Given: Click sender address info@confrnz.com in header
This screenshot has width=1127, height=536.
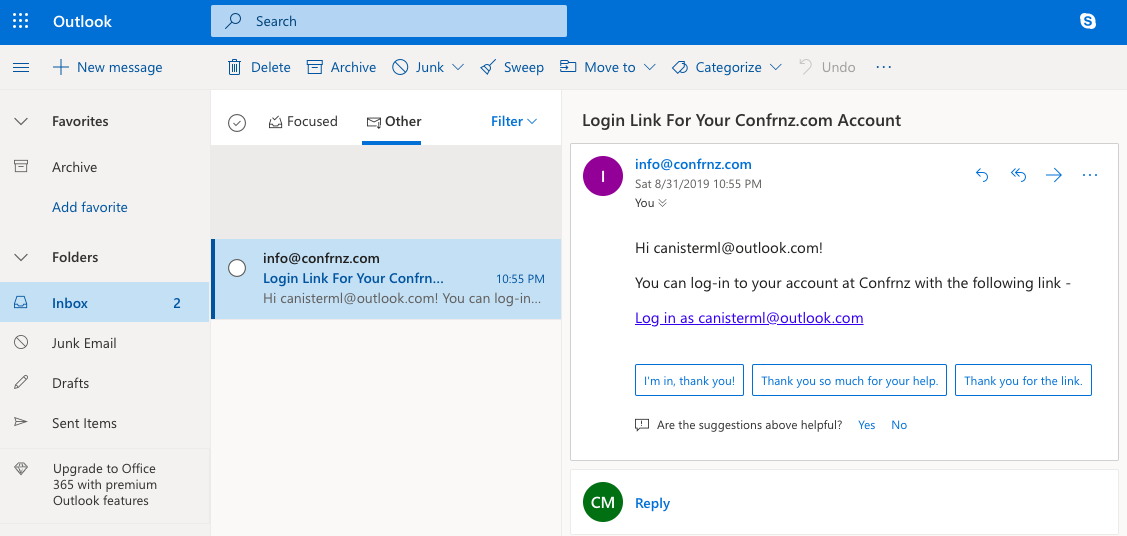Looking at the screenshot, I should (x=693, y=165).
